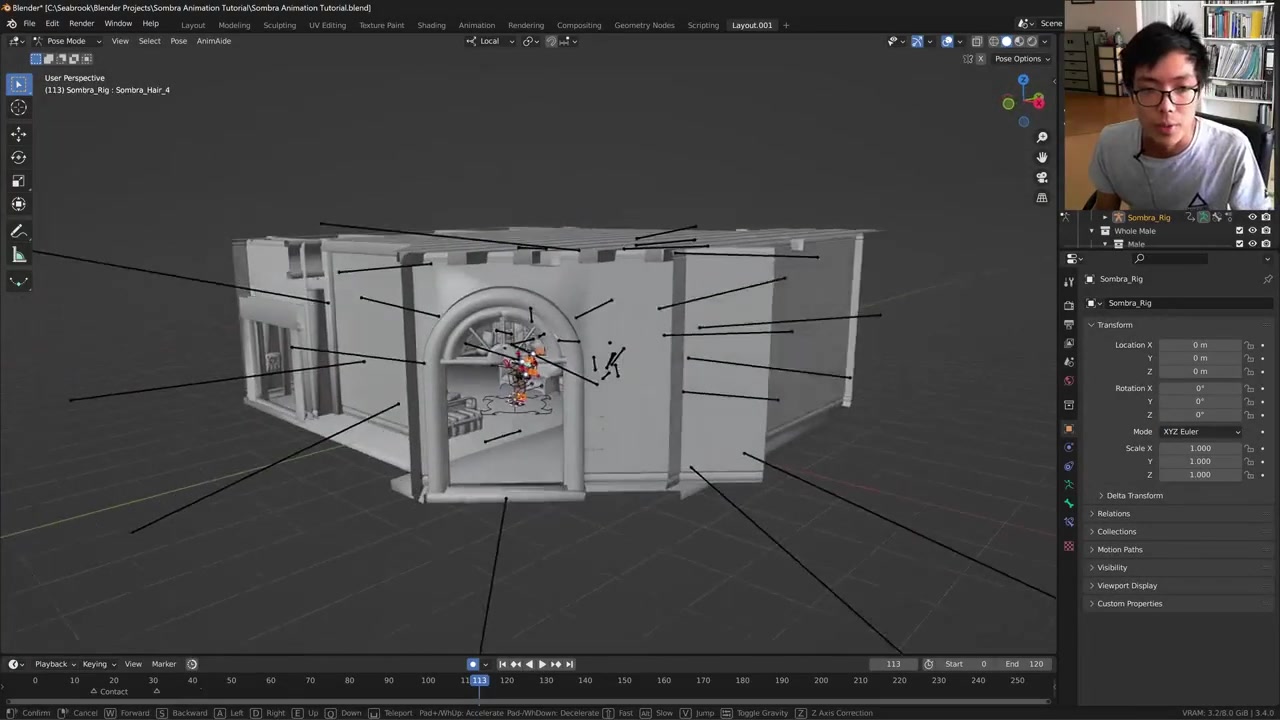Select the Measure tool
Viewport: 1280px width, 720px height.
[x=18, y=256]
